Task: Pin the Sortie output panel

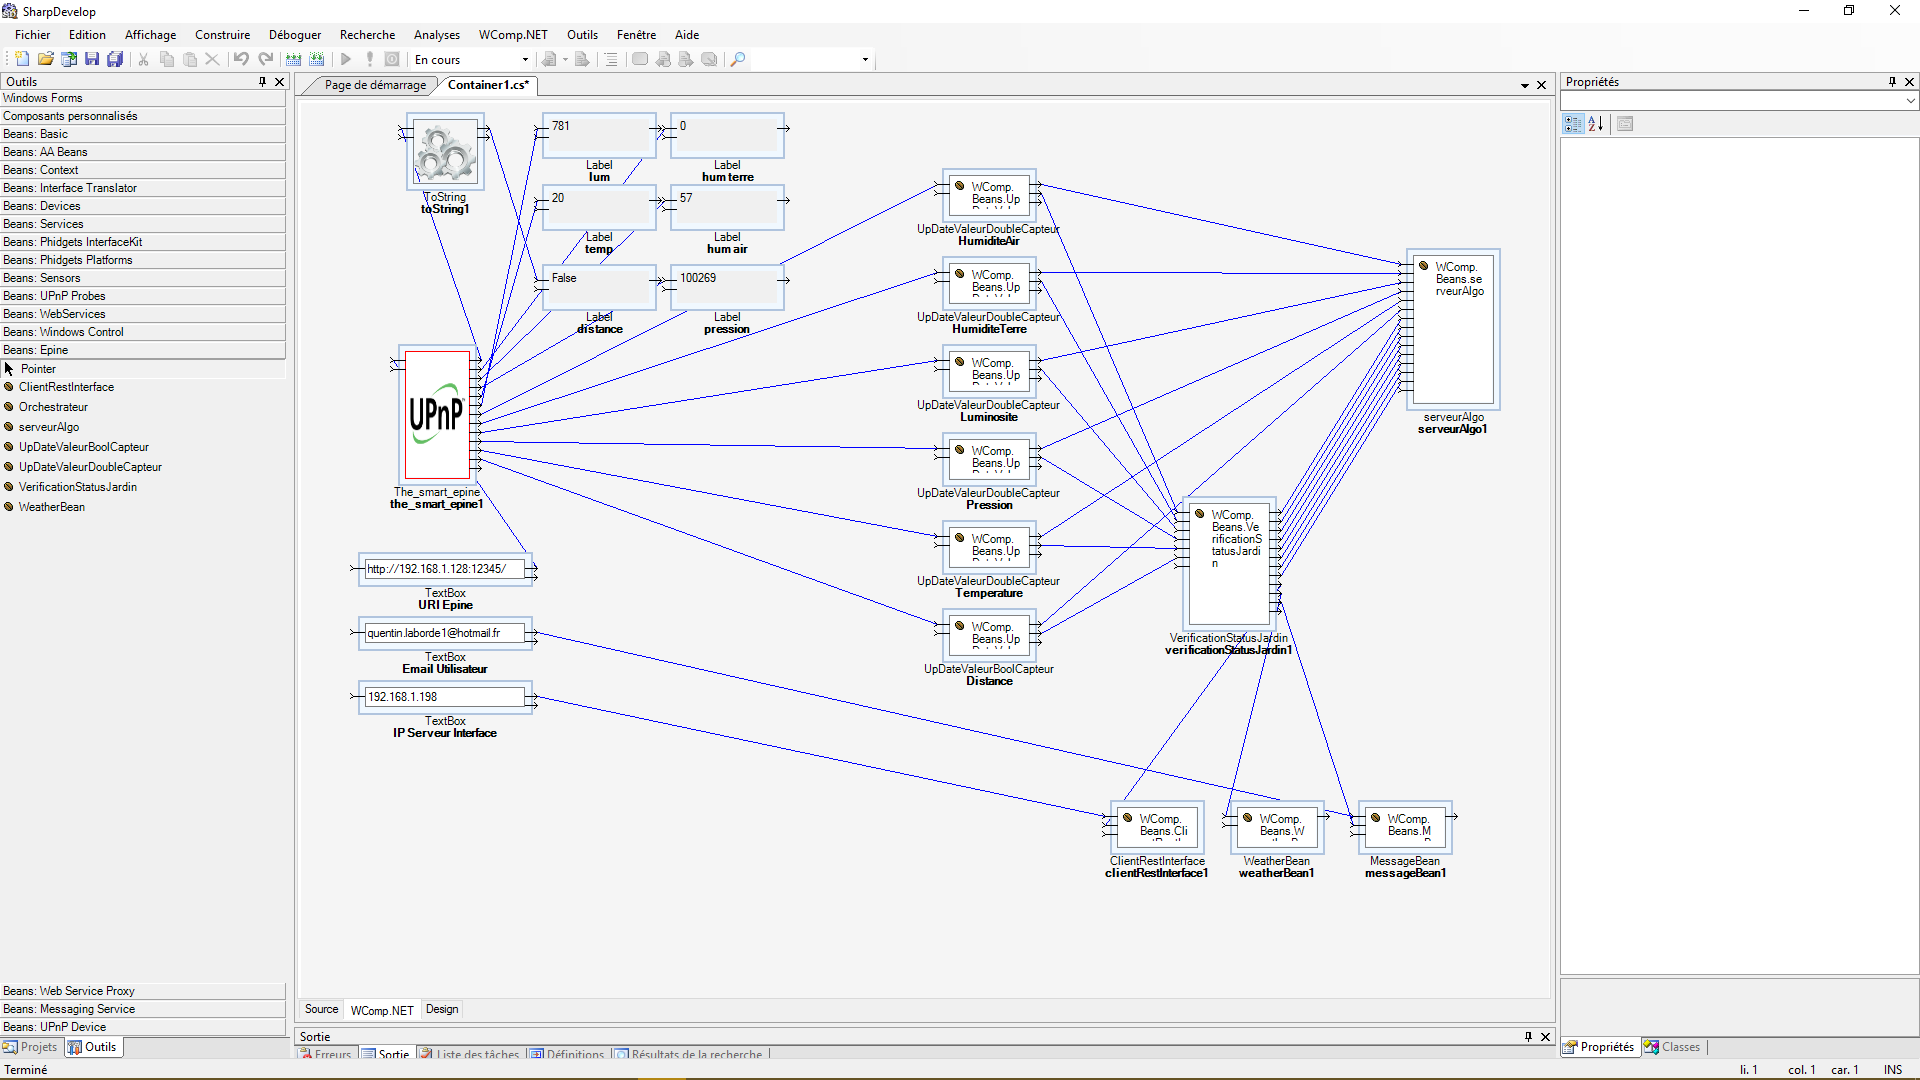Action: click(x=1528, y=1037)
